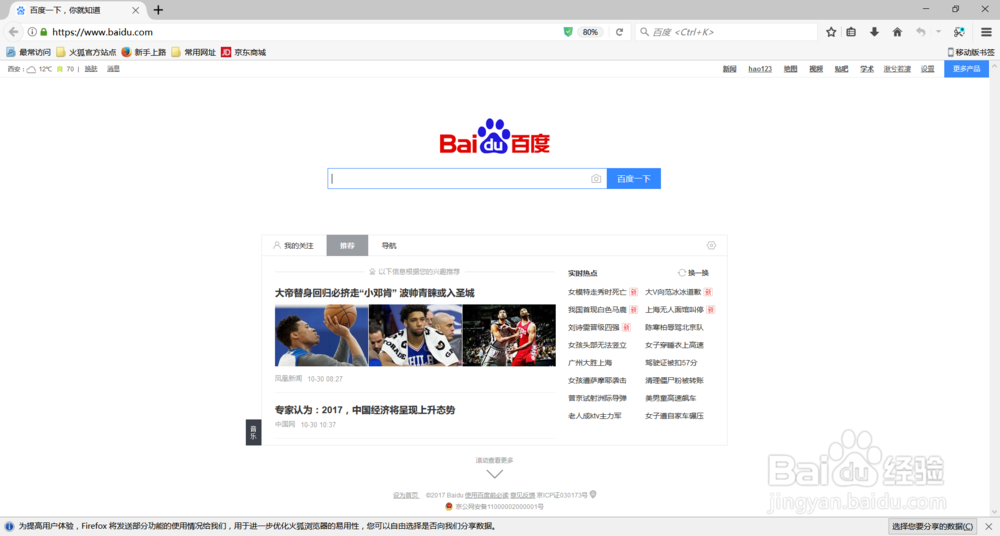1000x536 pixels.
Task: Click the green shield icon in address bar
Action: tap(568, 32)
